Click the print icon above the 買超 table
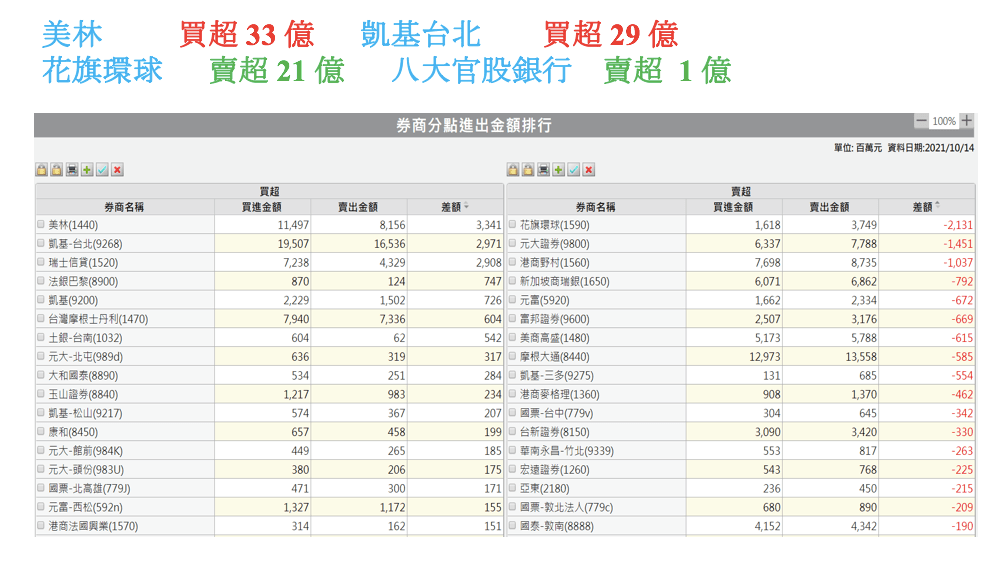Screen dimensions: 1004x563 click(x=72, y=170)
